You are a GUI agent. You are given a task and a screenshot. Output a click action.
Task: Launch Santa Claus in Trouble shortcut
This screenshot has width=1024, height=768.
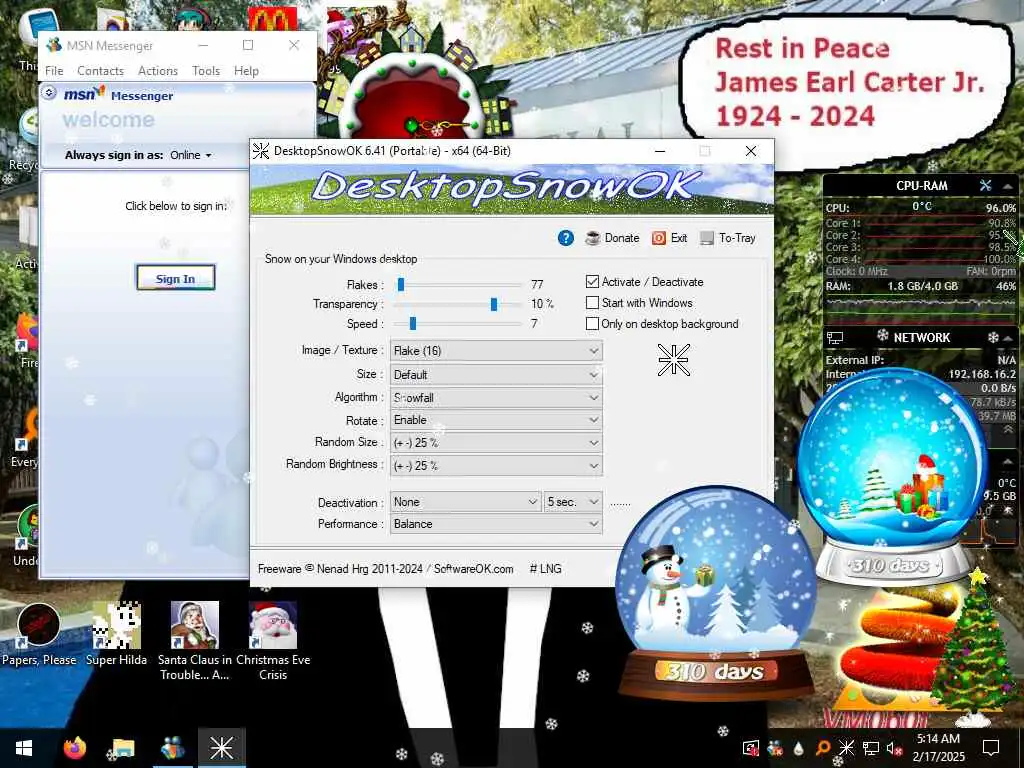click(195, 641)
